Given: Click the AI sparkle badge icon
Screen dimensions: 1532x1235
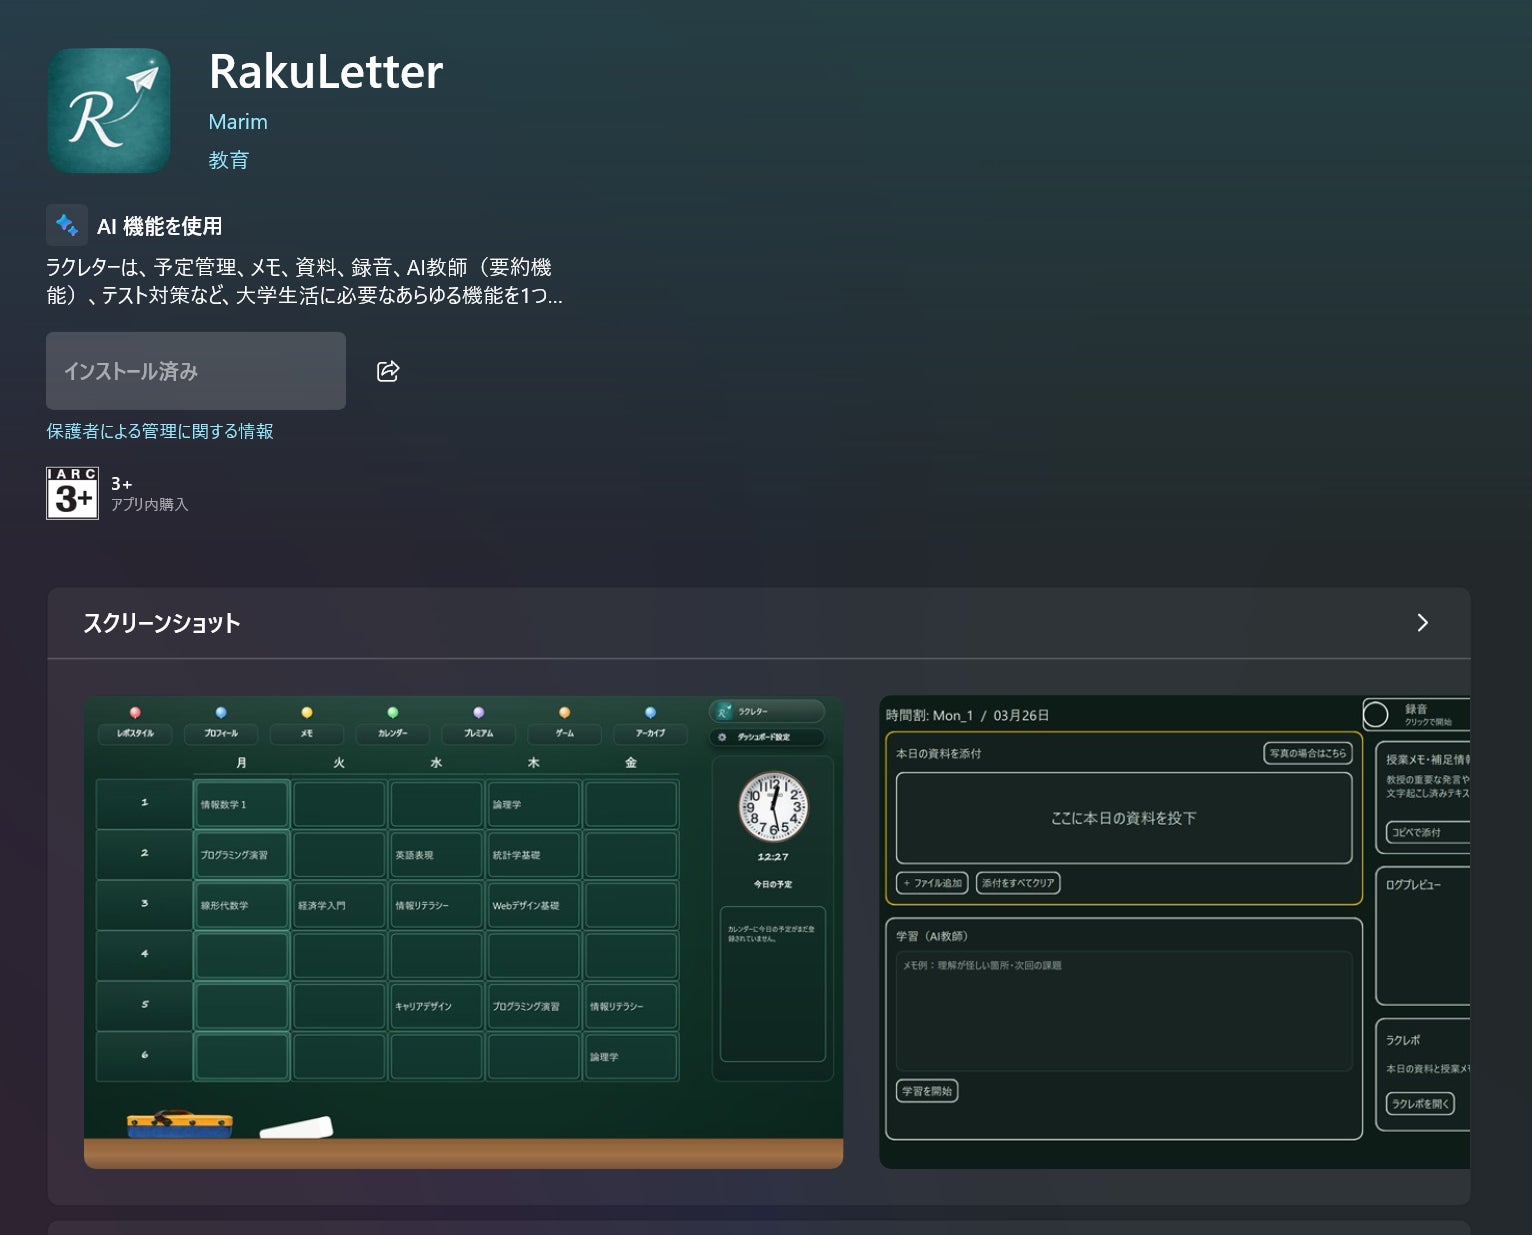Looking at the screenshot, I should (67, 225).
